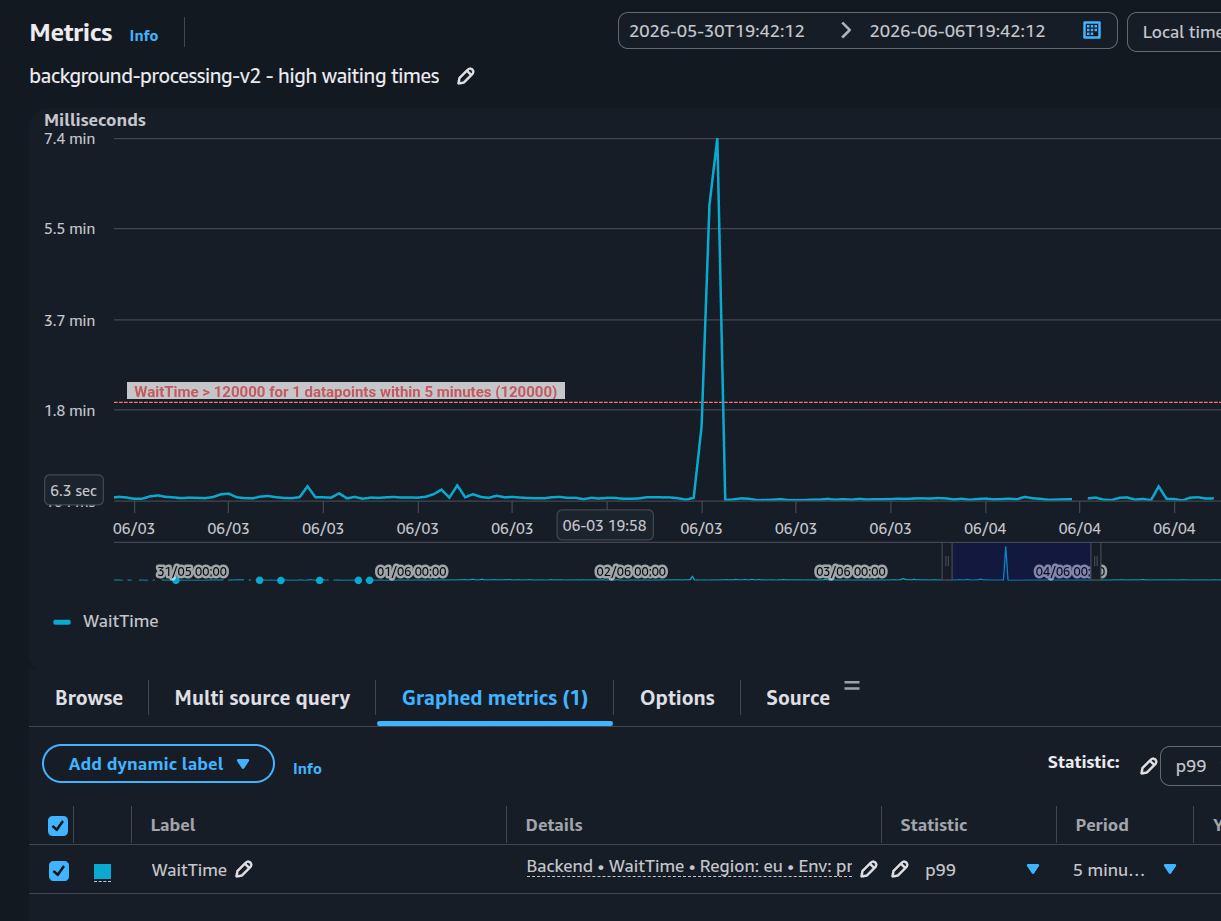Click the start date-time field
1221x921 pixels.
pyautogui.click(x=717, y=31)
